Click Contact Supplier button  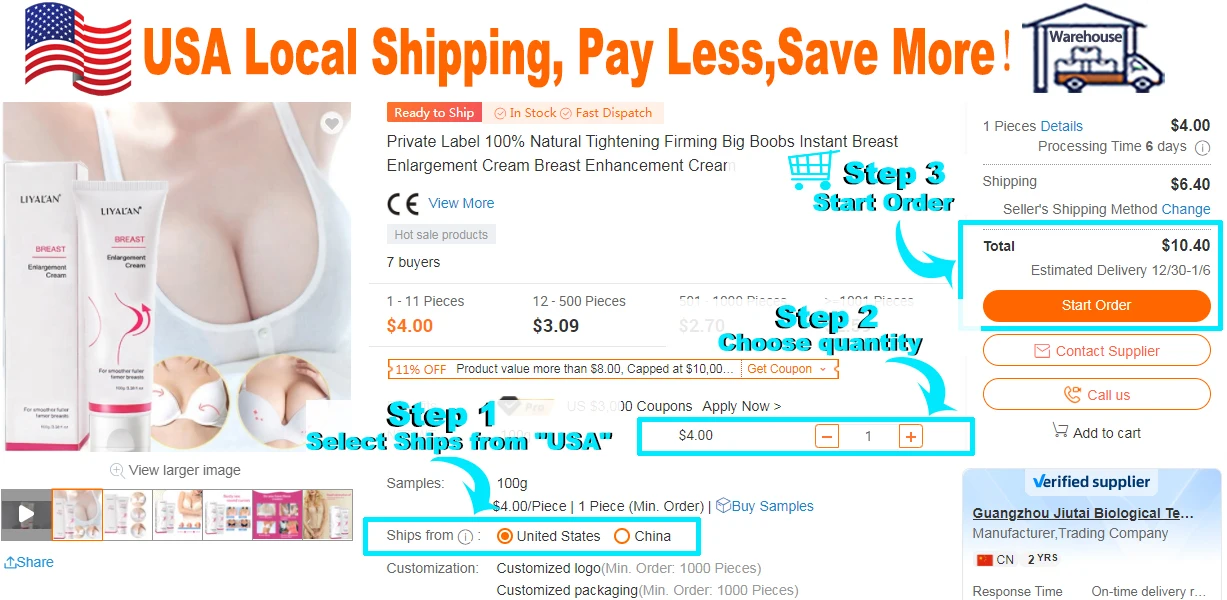coord(1097,351)
